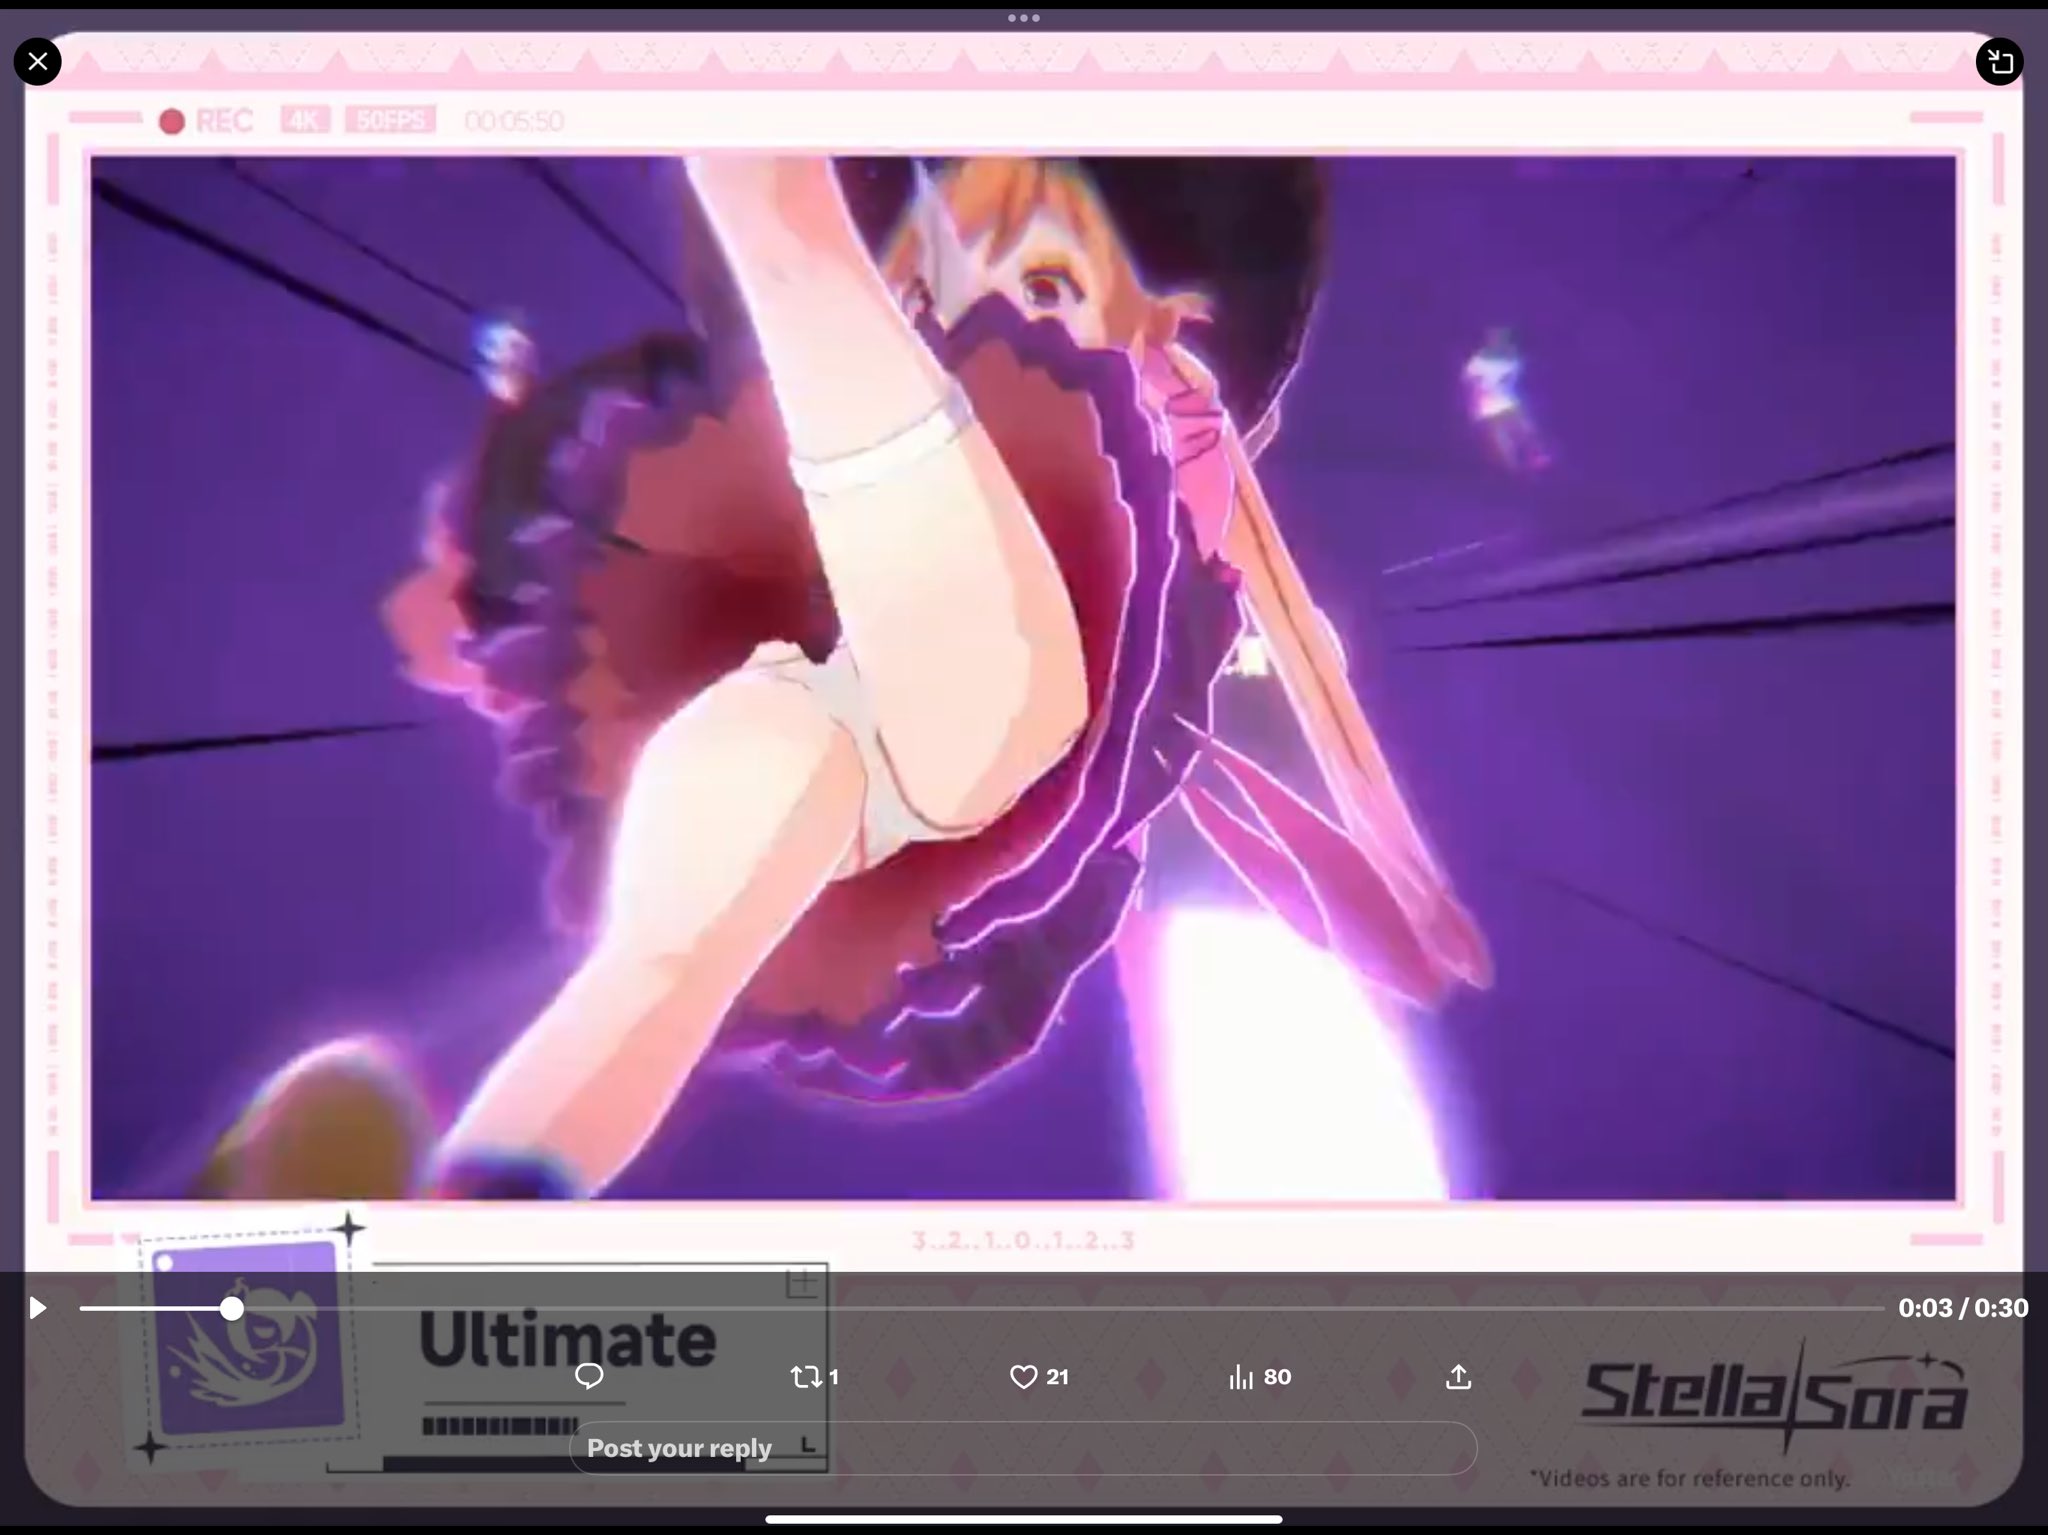Click the 0:03 / 0:30 time display
This screenshot has height=1535, width=2048.
(x=1962, y=1308)
